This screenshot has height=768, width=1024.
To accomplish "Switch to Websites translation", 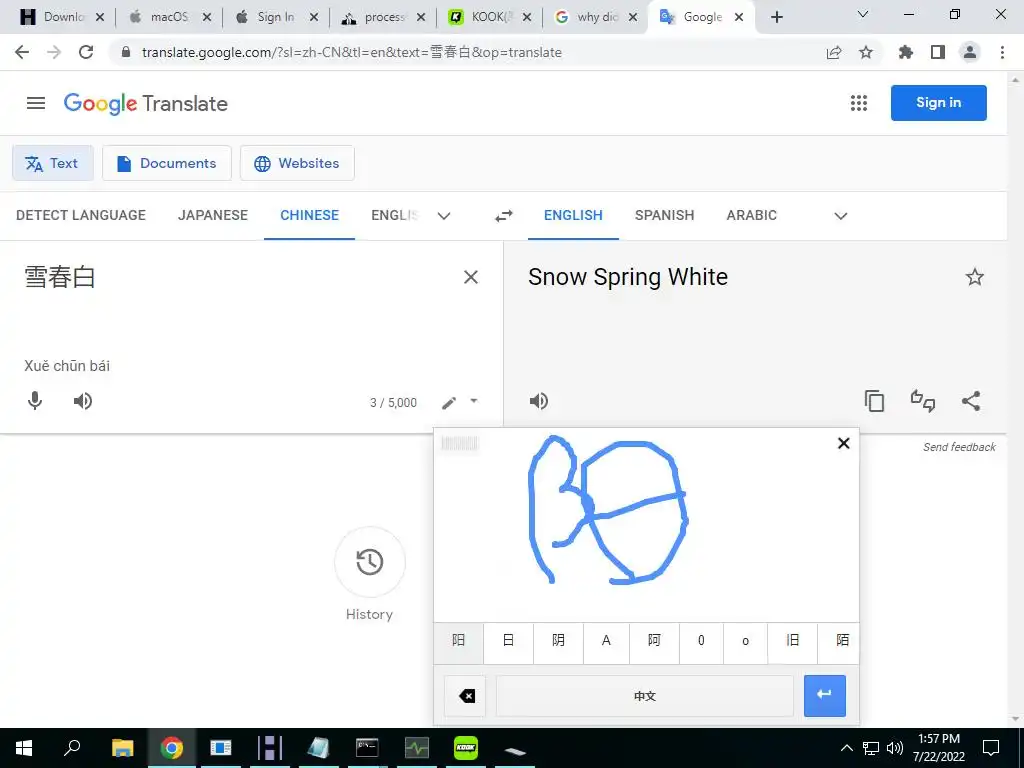I will click(x=297, y=163).
